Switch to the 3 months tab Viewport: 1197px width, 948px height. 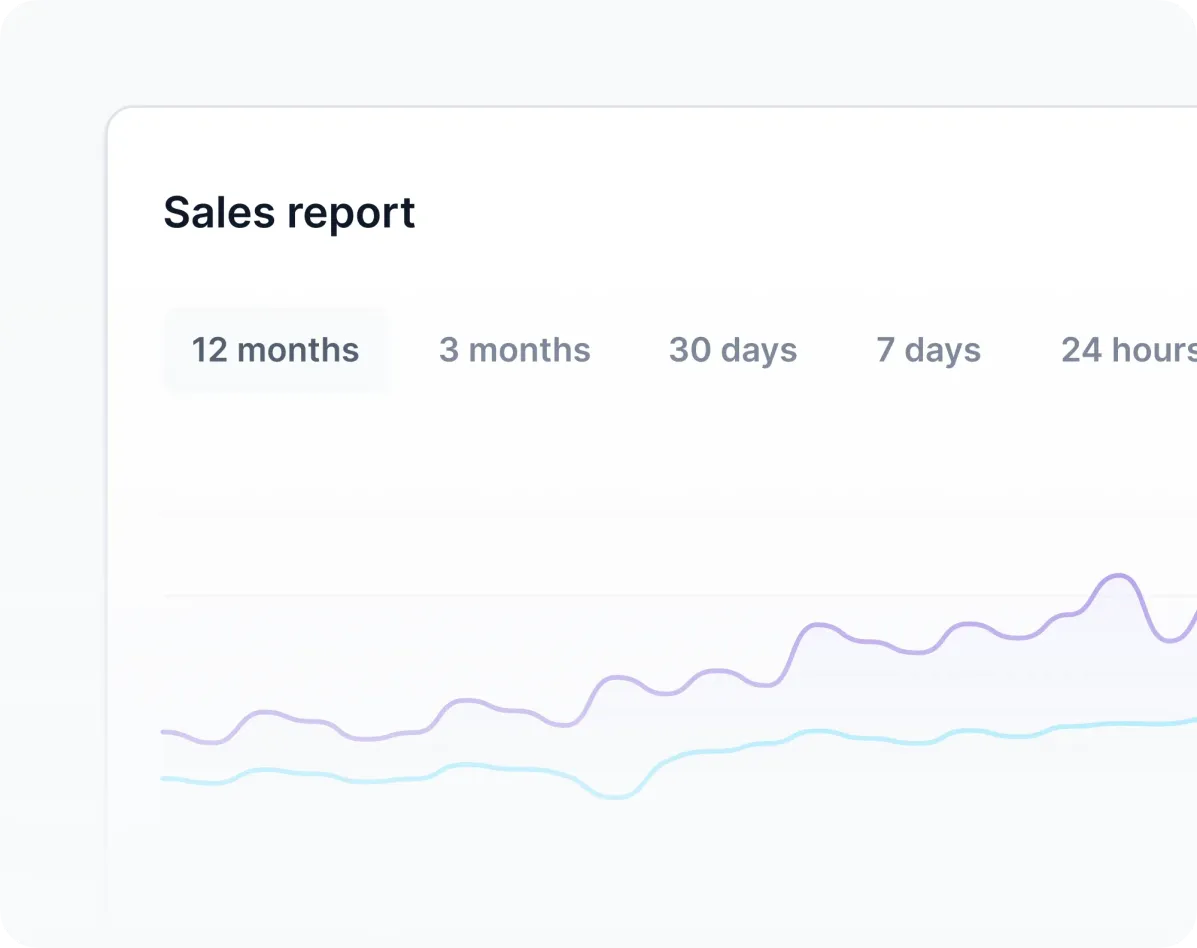[514, 350]
